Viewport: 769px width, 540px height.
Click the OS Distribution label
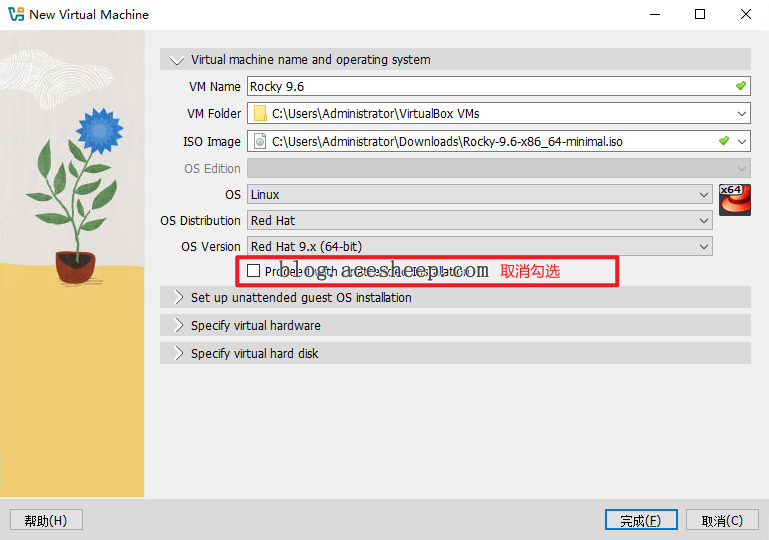tap(200, 221)
